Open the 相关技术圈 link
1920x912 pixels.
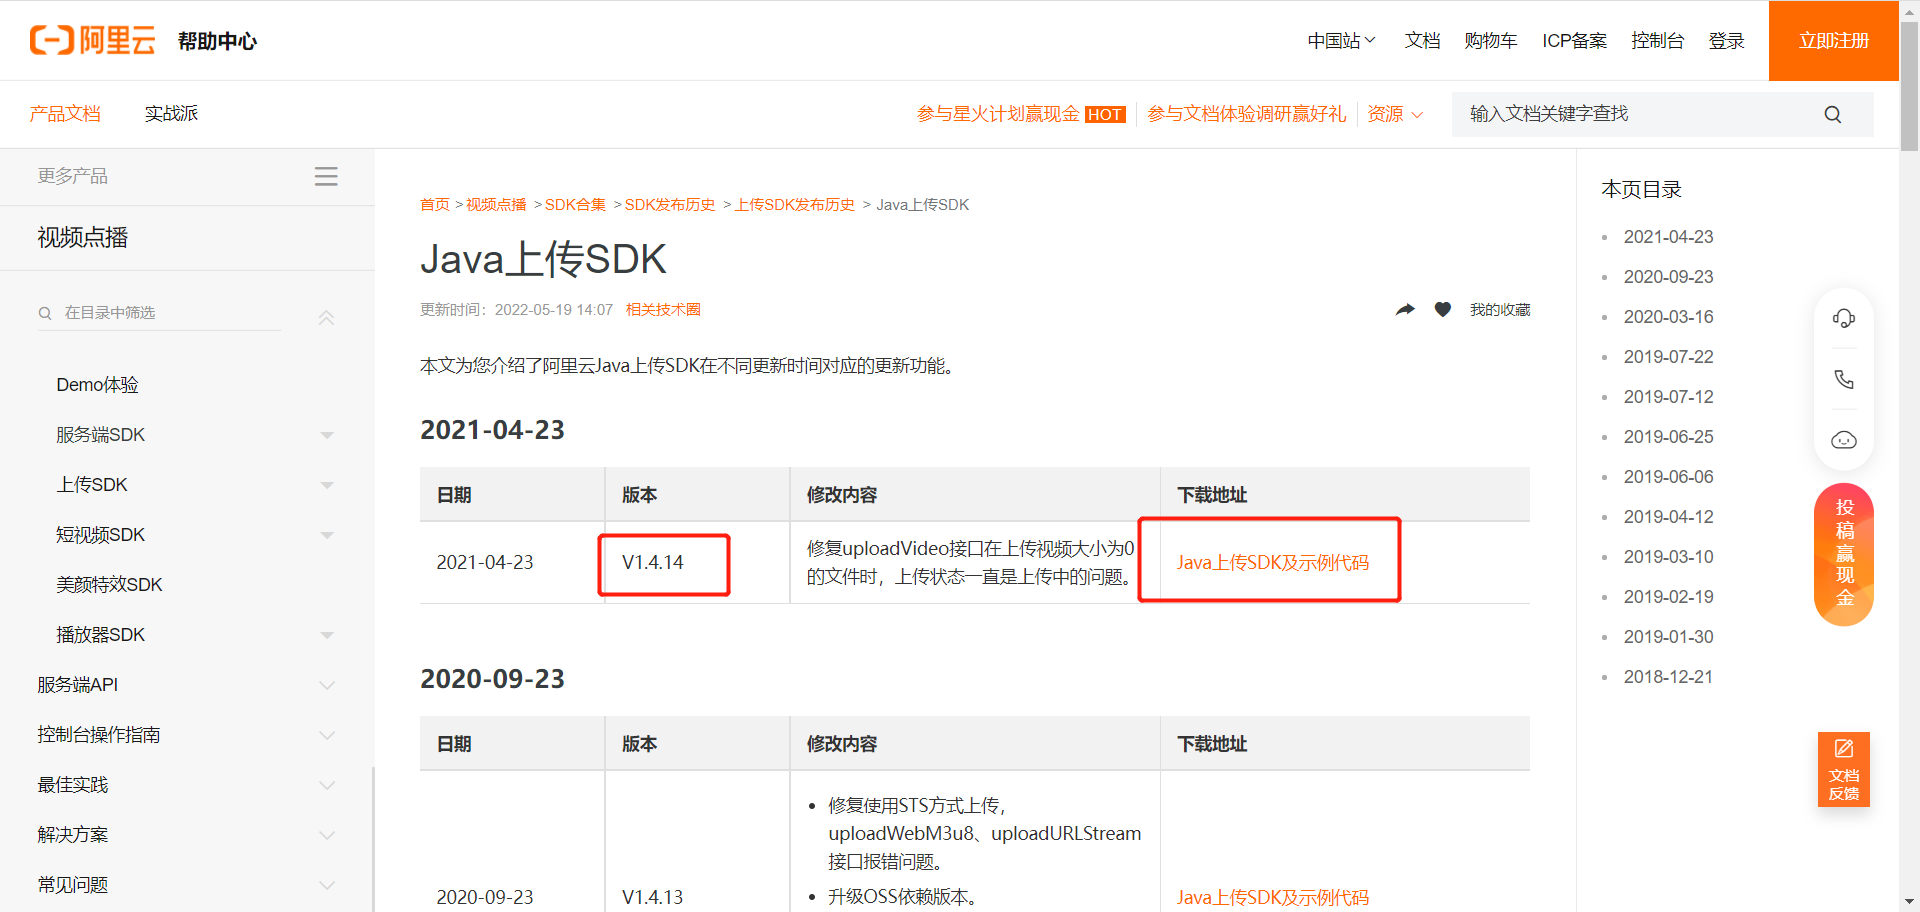coord(663,310)
